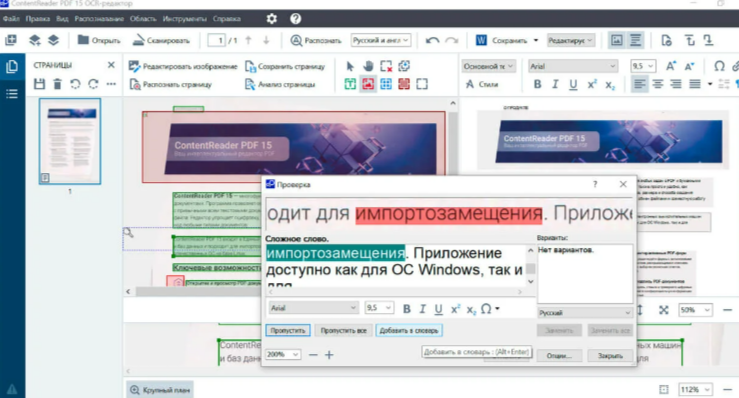This screenshot has width=739, height=398.
Task: Click the settings gear icon in menu bar
Action: [x=271, y=18]
